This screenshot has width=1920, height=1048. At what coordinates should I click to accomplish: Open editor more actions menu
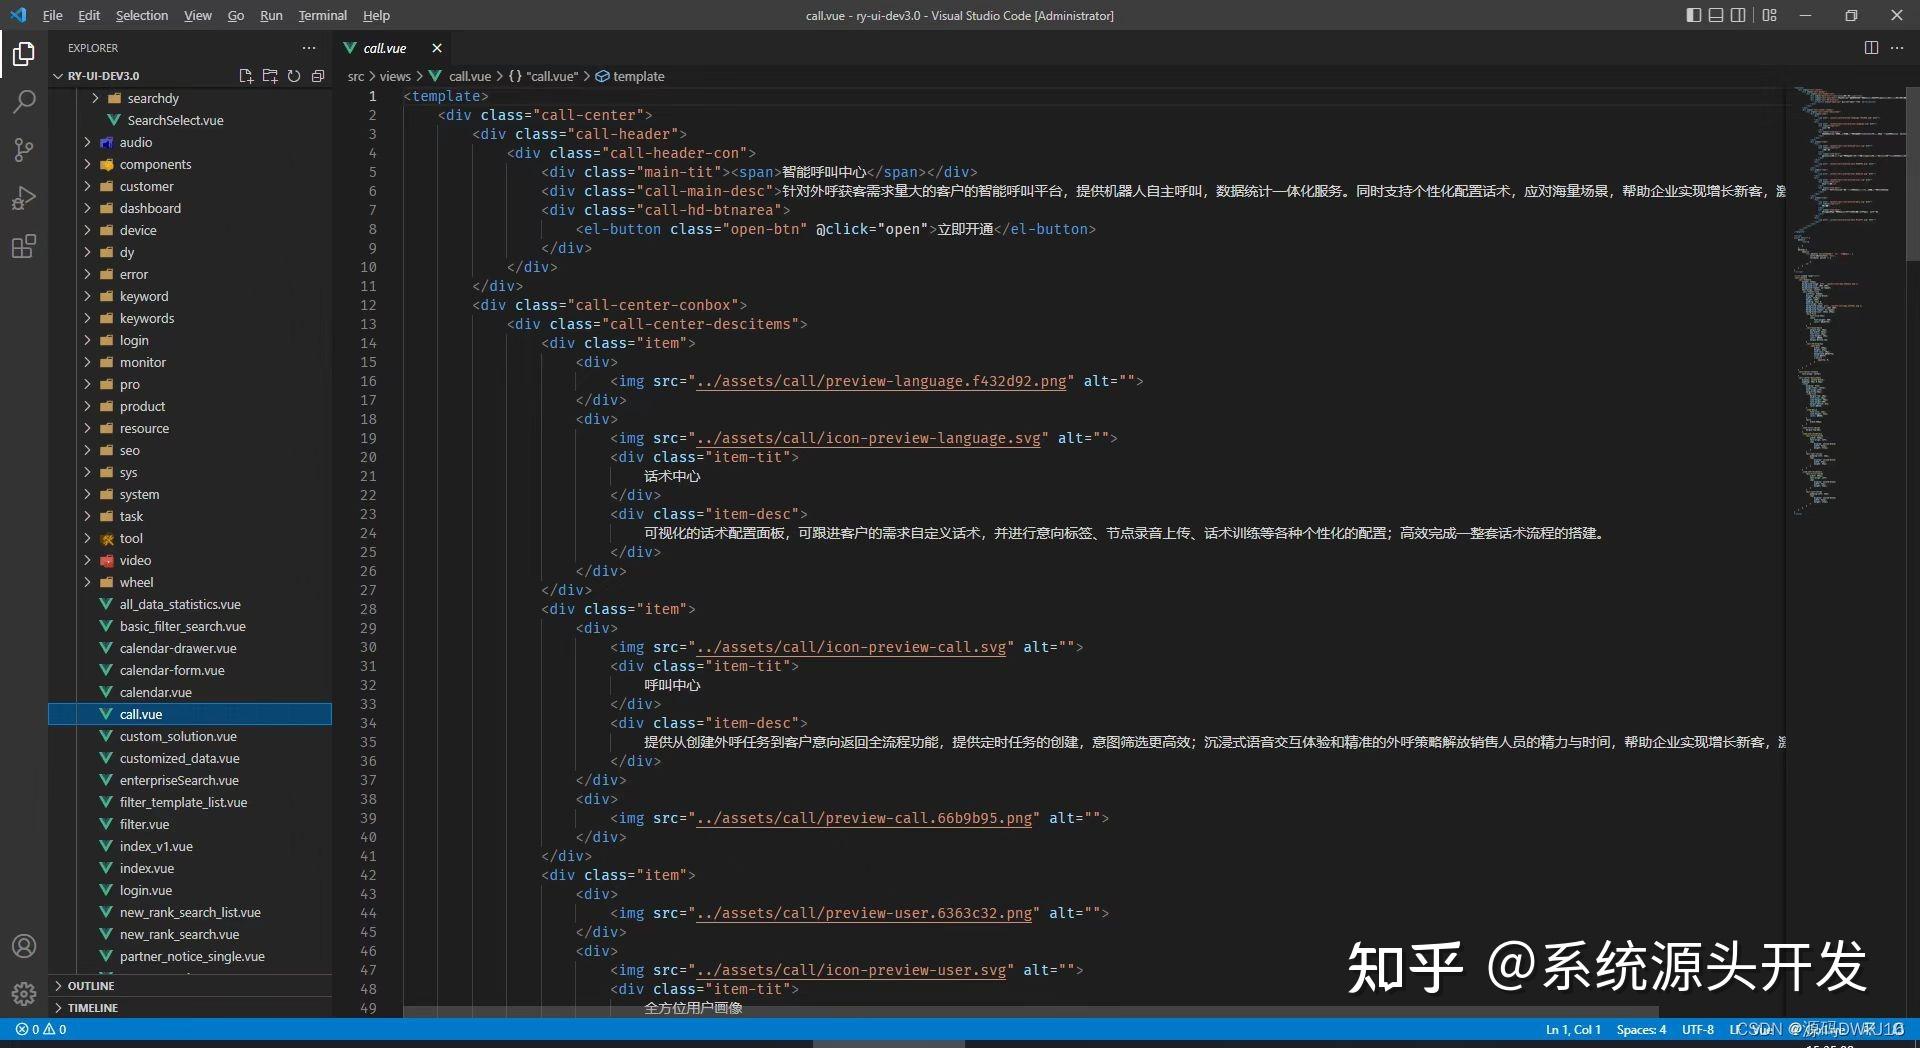coord(1897,48)
